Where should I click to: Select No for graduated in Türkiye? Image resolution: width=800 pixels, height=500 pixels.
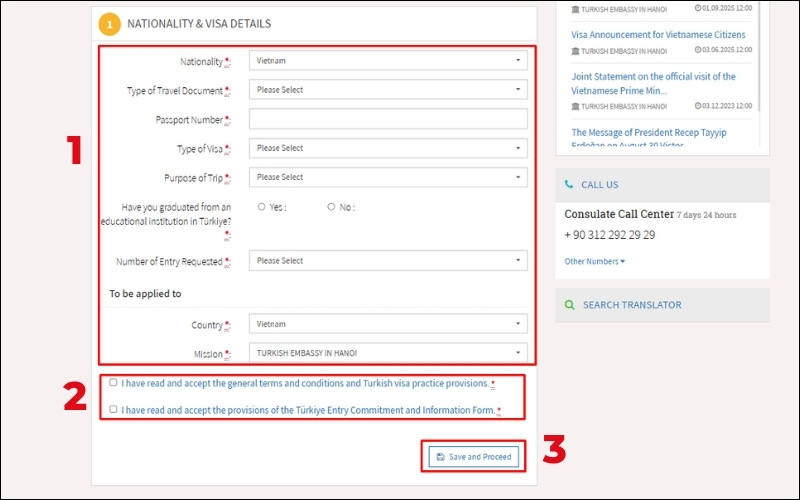tap(331, 207)
